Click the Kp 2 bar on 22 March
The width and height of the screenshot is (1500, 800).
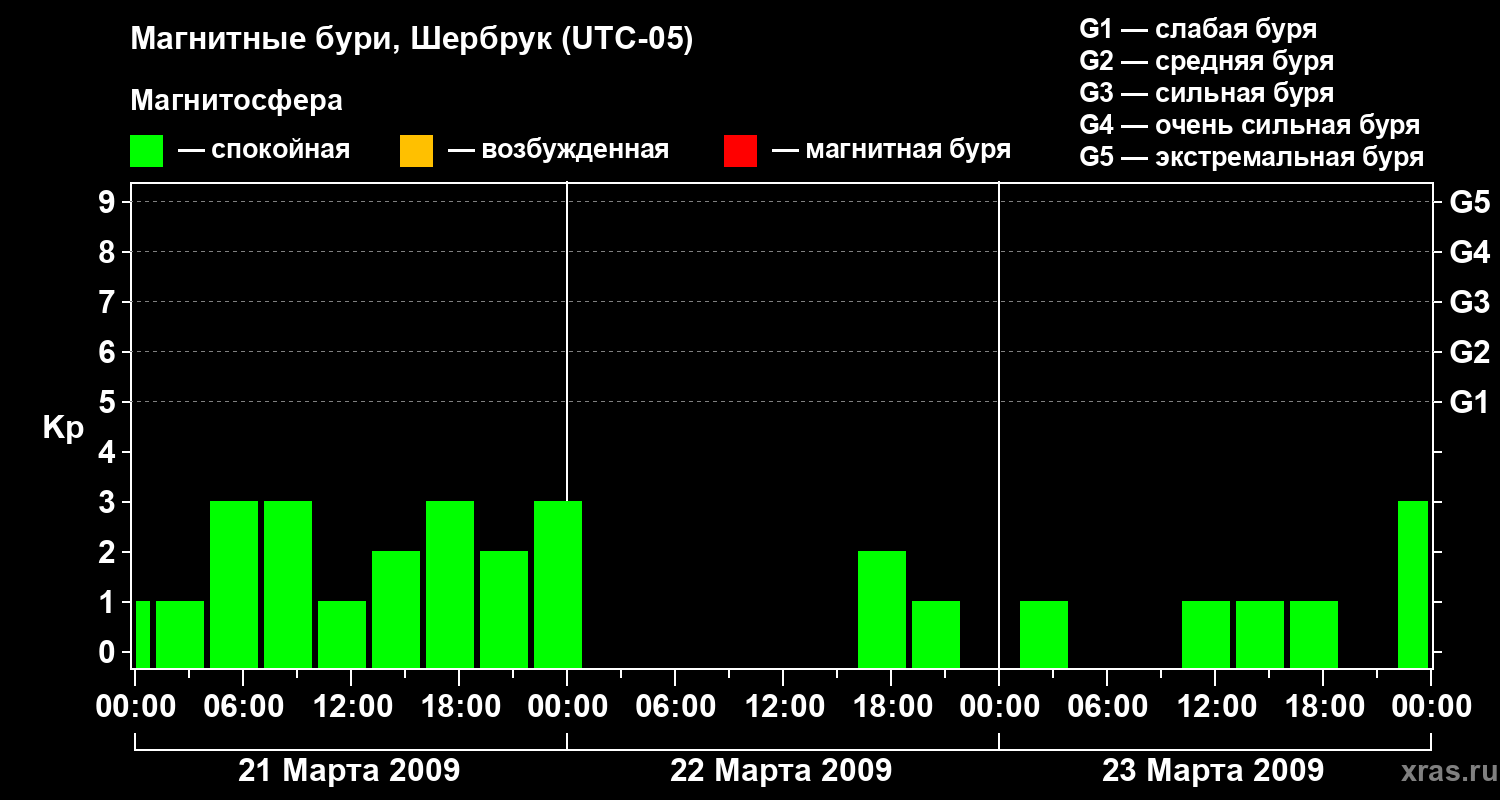[x=882, y=609]
